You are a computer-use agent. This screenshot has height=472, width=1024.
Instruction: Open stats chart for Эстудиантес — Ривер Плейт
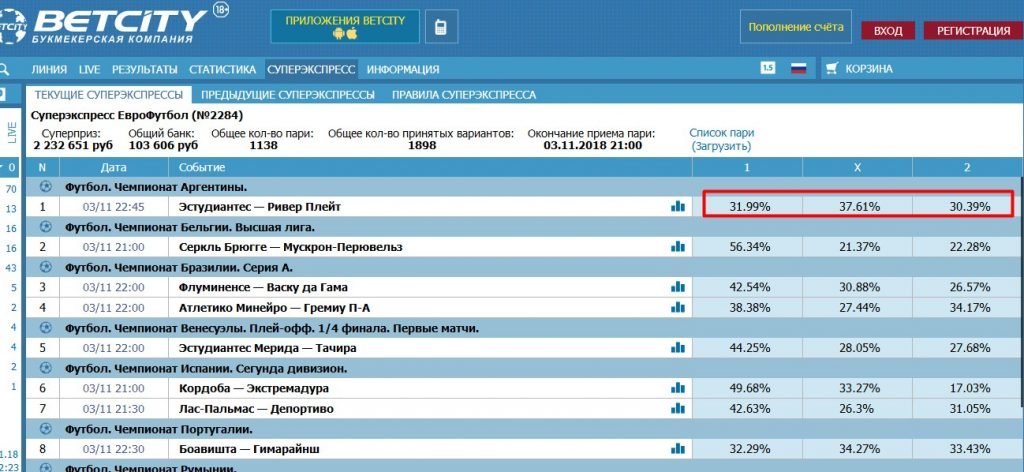coord(678,207)
